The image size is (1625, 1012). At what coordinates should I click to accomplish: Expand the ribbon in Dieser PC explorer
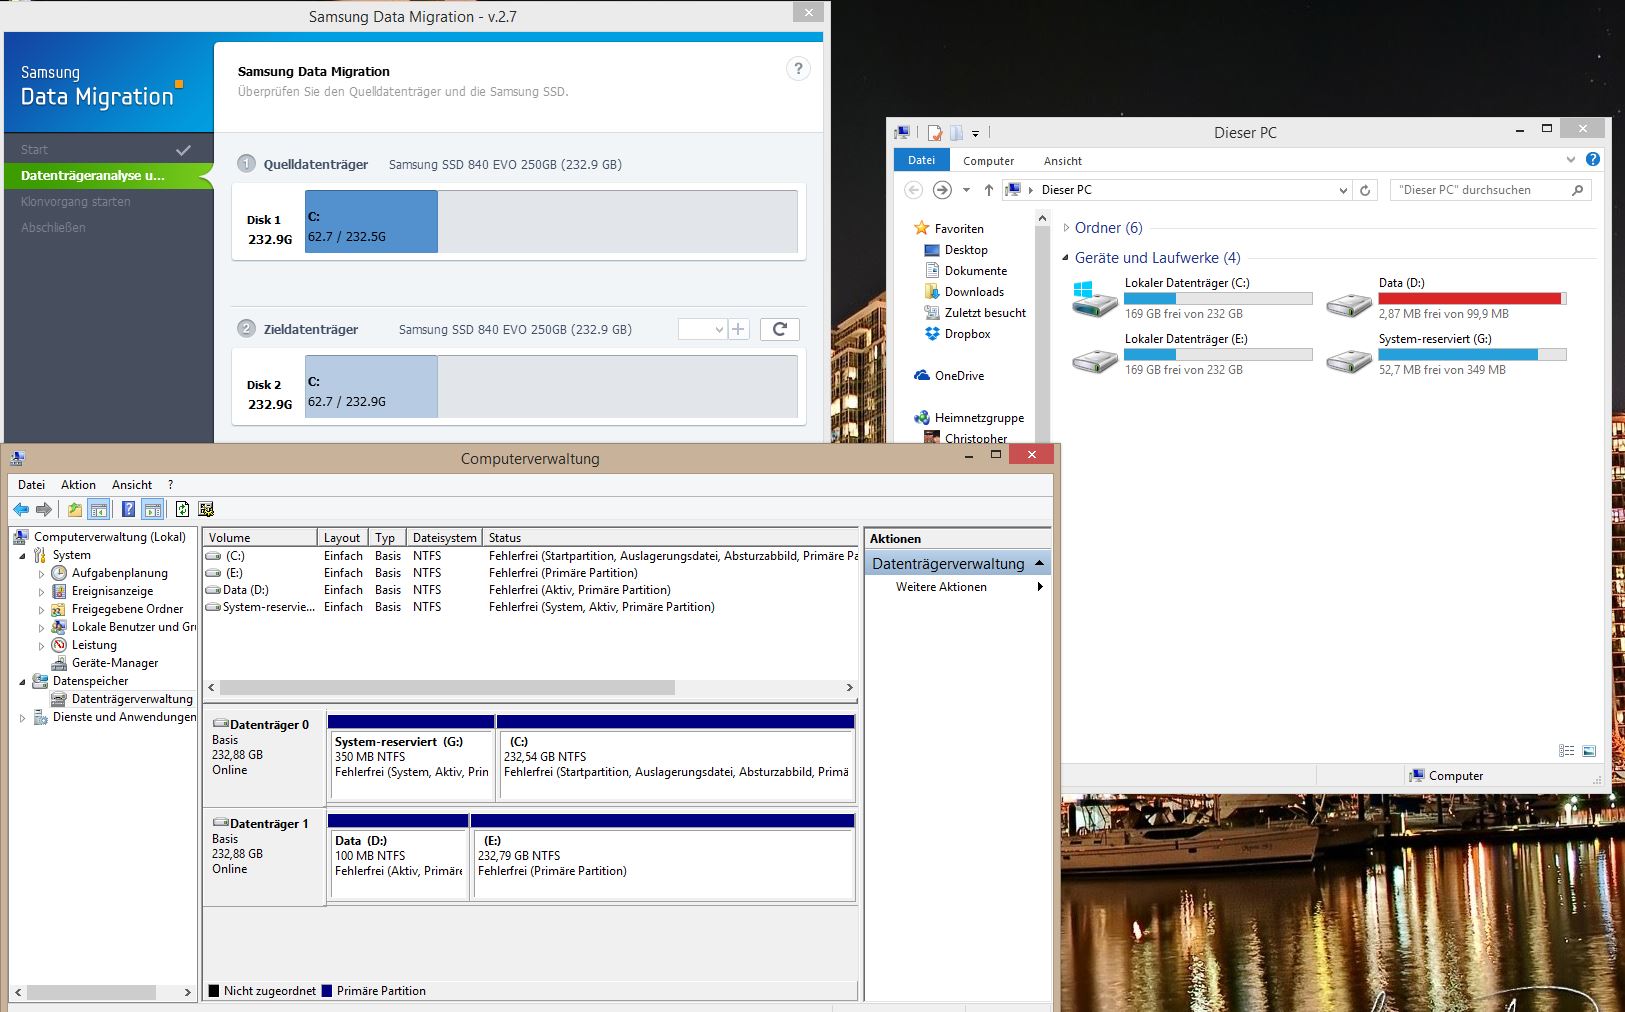(1571, 160)
